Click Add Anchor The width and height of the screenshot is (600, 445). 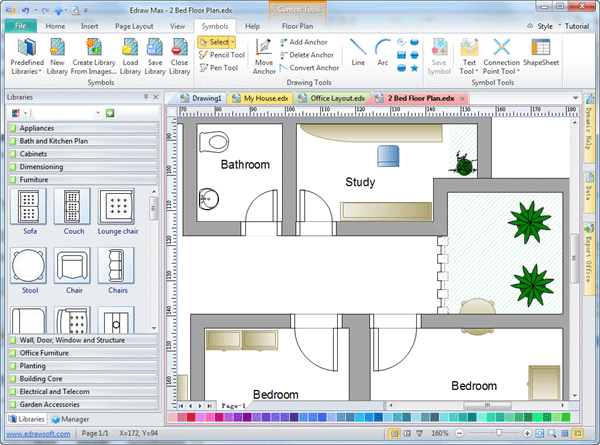click(303, 42)
